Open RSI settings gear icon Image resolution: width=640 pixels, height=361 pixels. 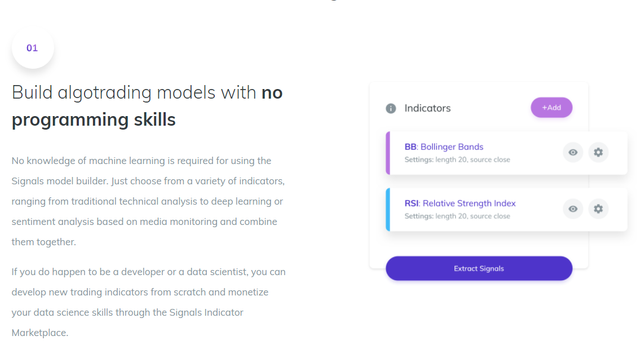pyautogui.click(x=598, y=209)
